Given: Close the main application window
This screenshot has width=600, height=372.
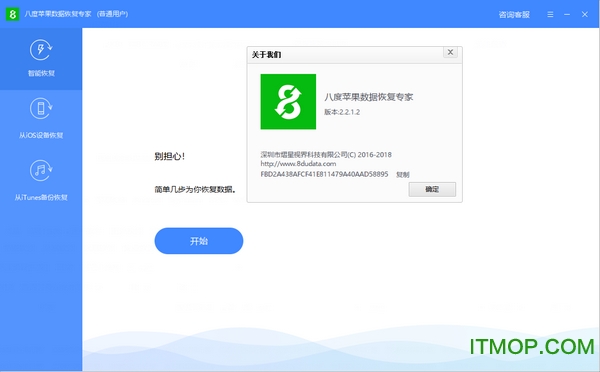Looking at the screenshot, I should tap(585, 14).
